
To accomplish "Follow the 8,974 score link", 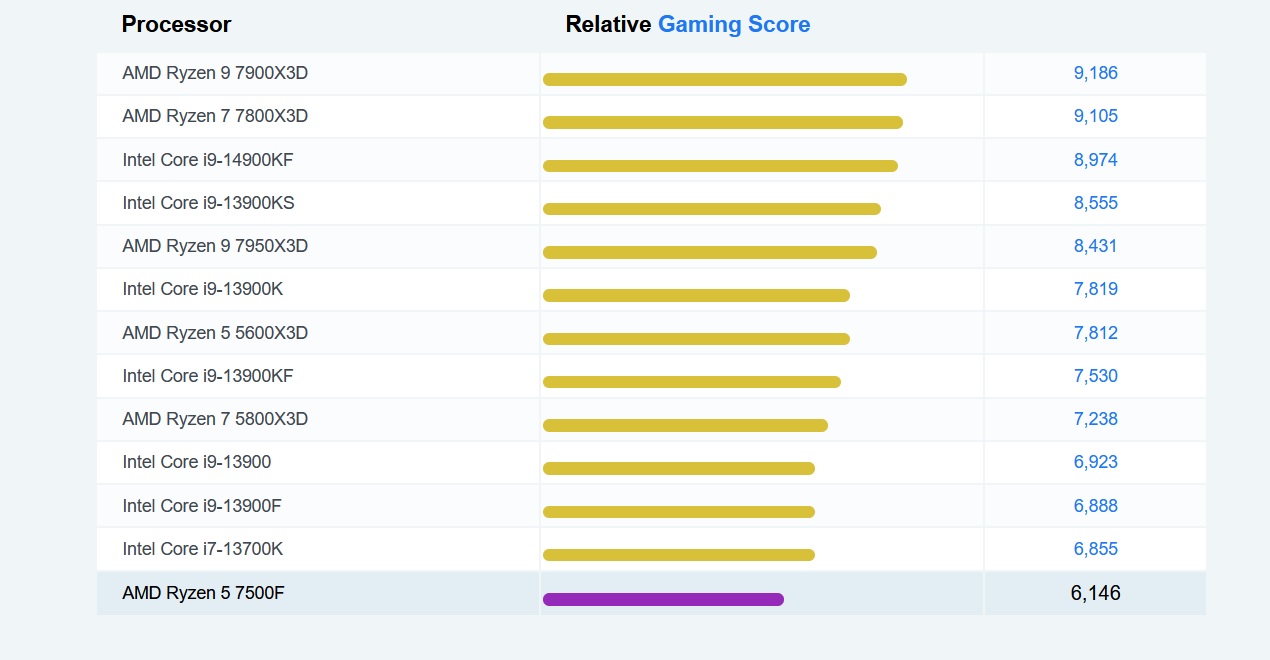I will 1096,160.
